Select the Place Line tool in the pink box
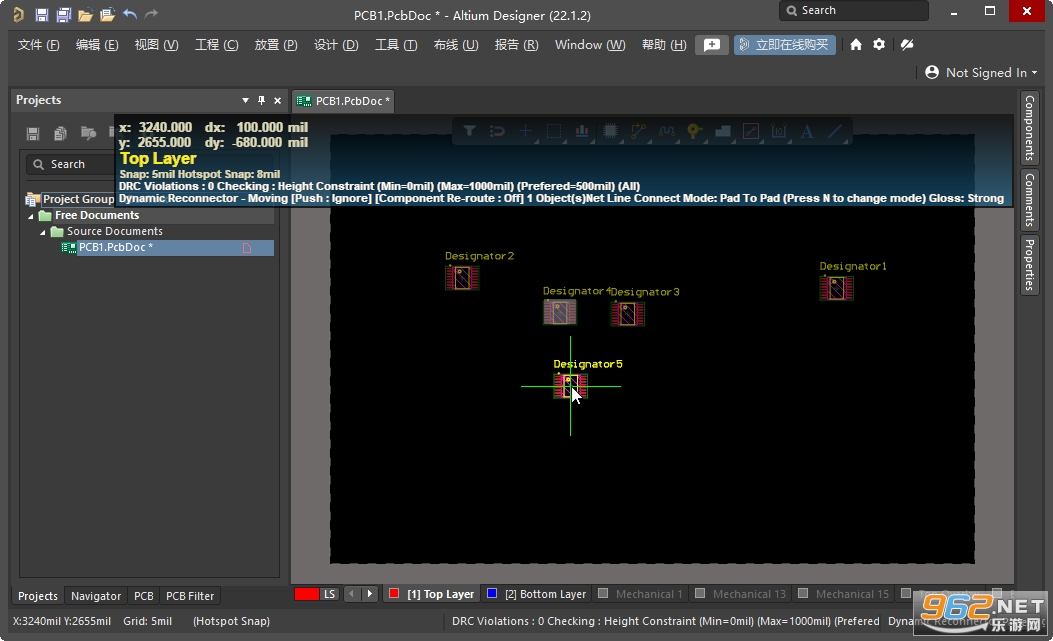The width and height of the screenshot is (1053, 641). [751, 131]
